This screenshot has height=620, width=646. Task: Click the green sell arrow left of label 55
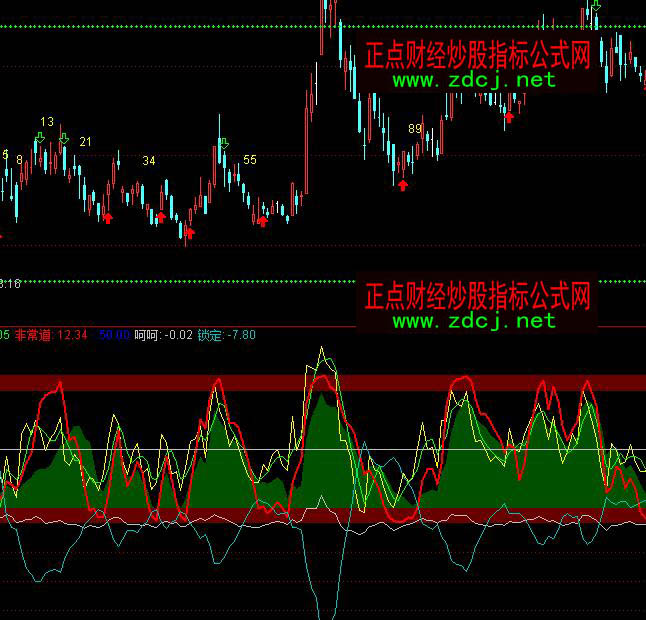[x=224, y=144]
